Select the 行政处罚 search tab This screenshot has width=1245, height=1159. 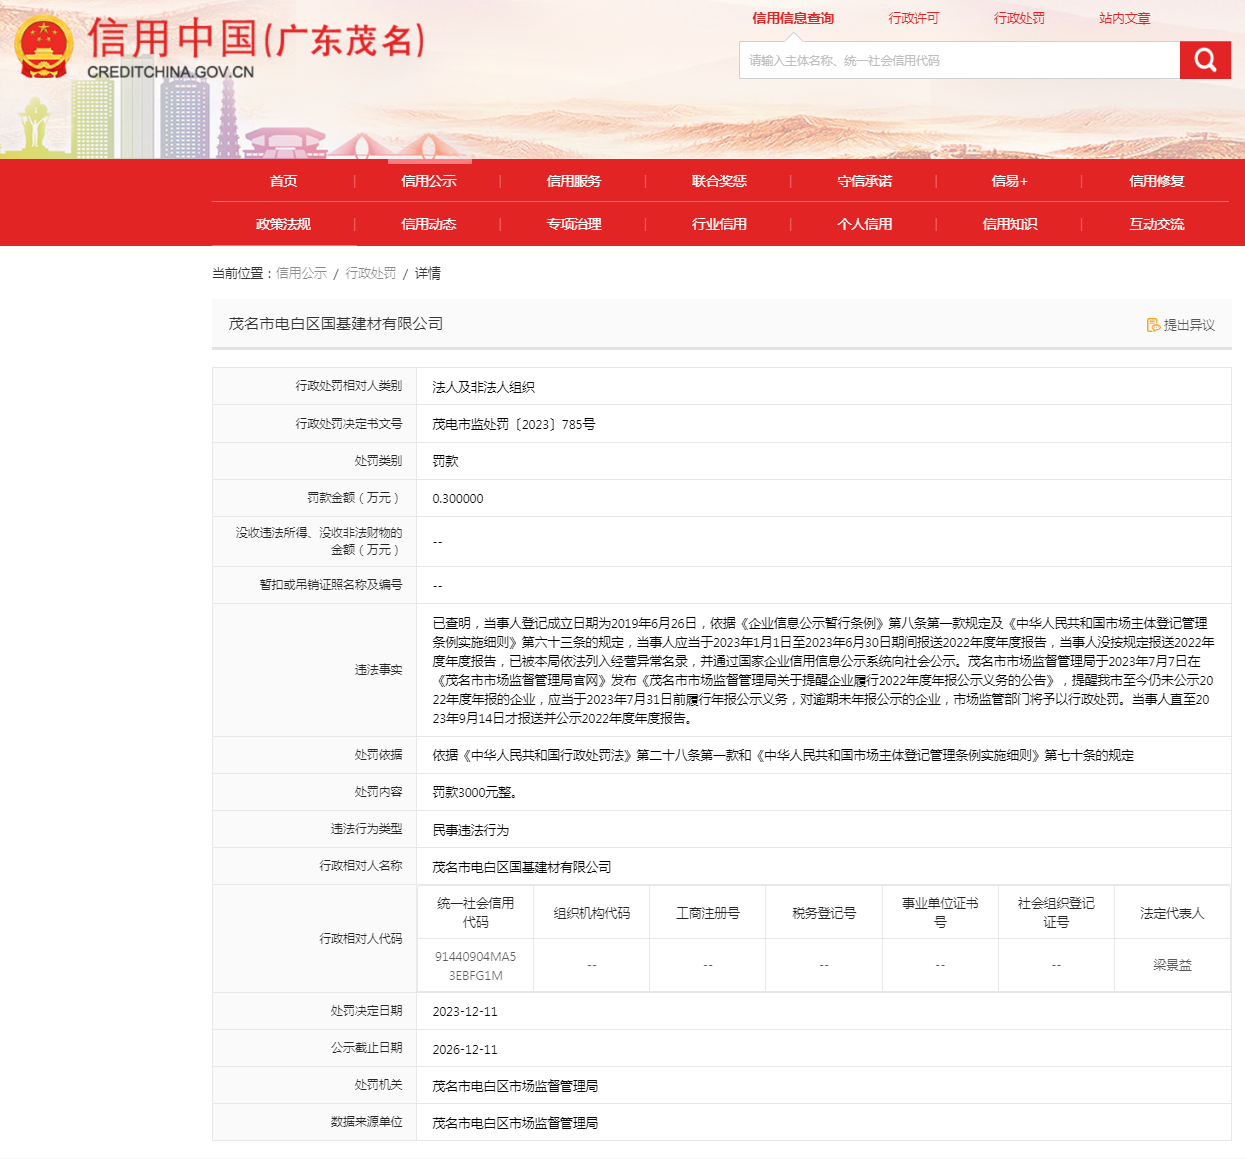1019,18
